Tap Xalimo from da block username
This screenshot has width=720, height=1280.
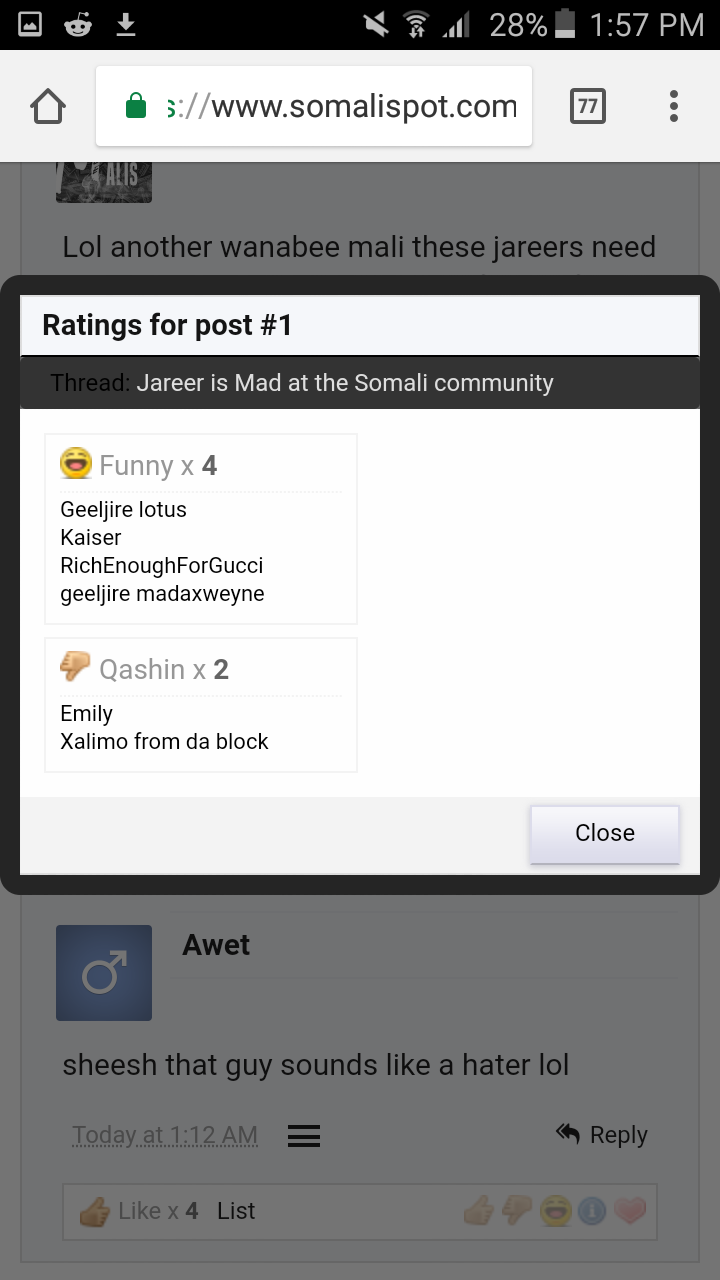pyautogui.click(x=164, y=742)
